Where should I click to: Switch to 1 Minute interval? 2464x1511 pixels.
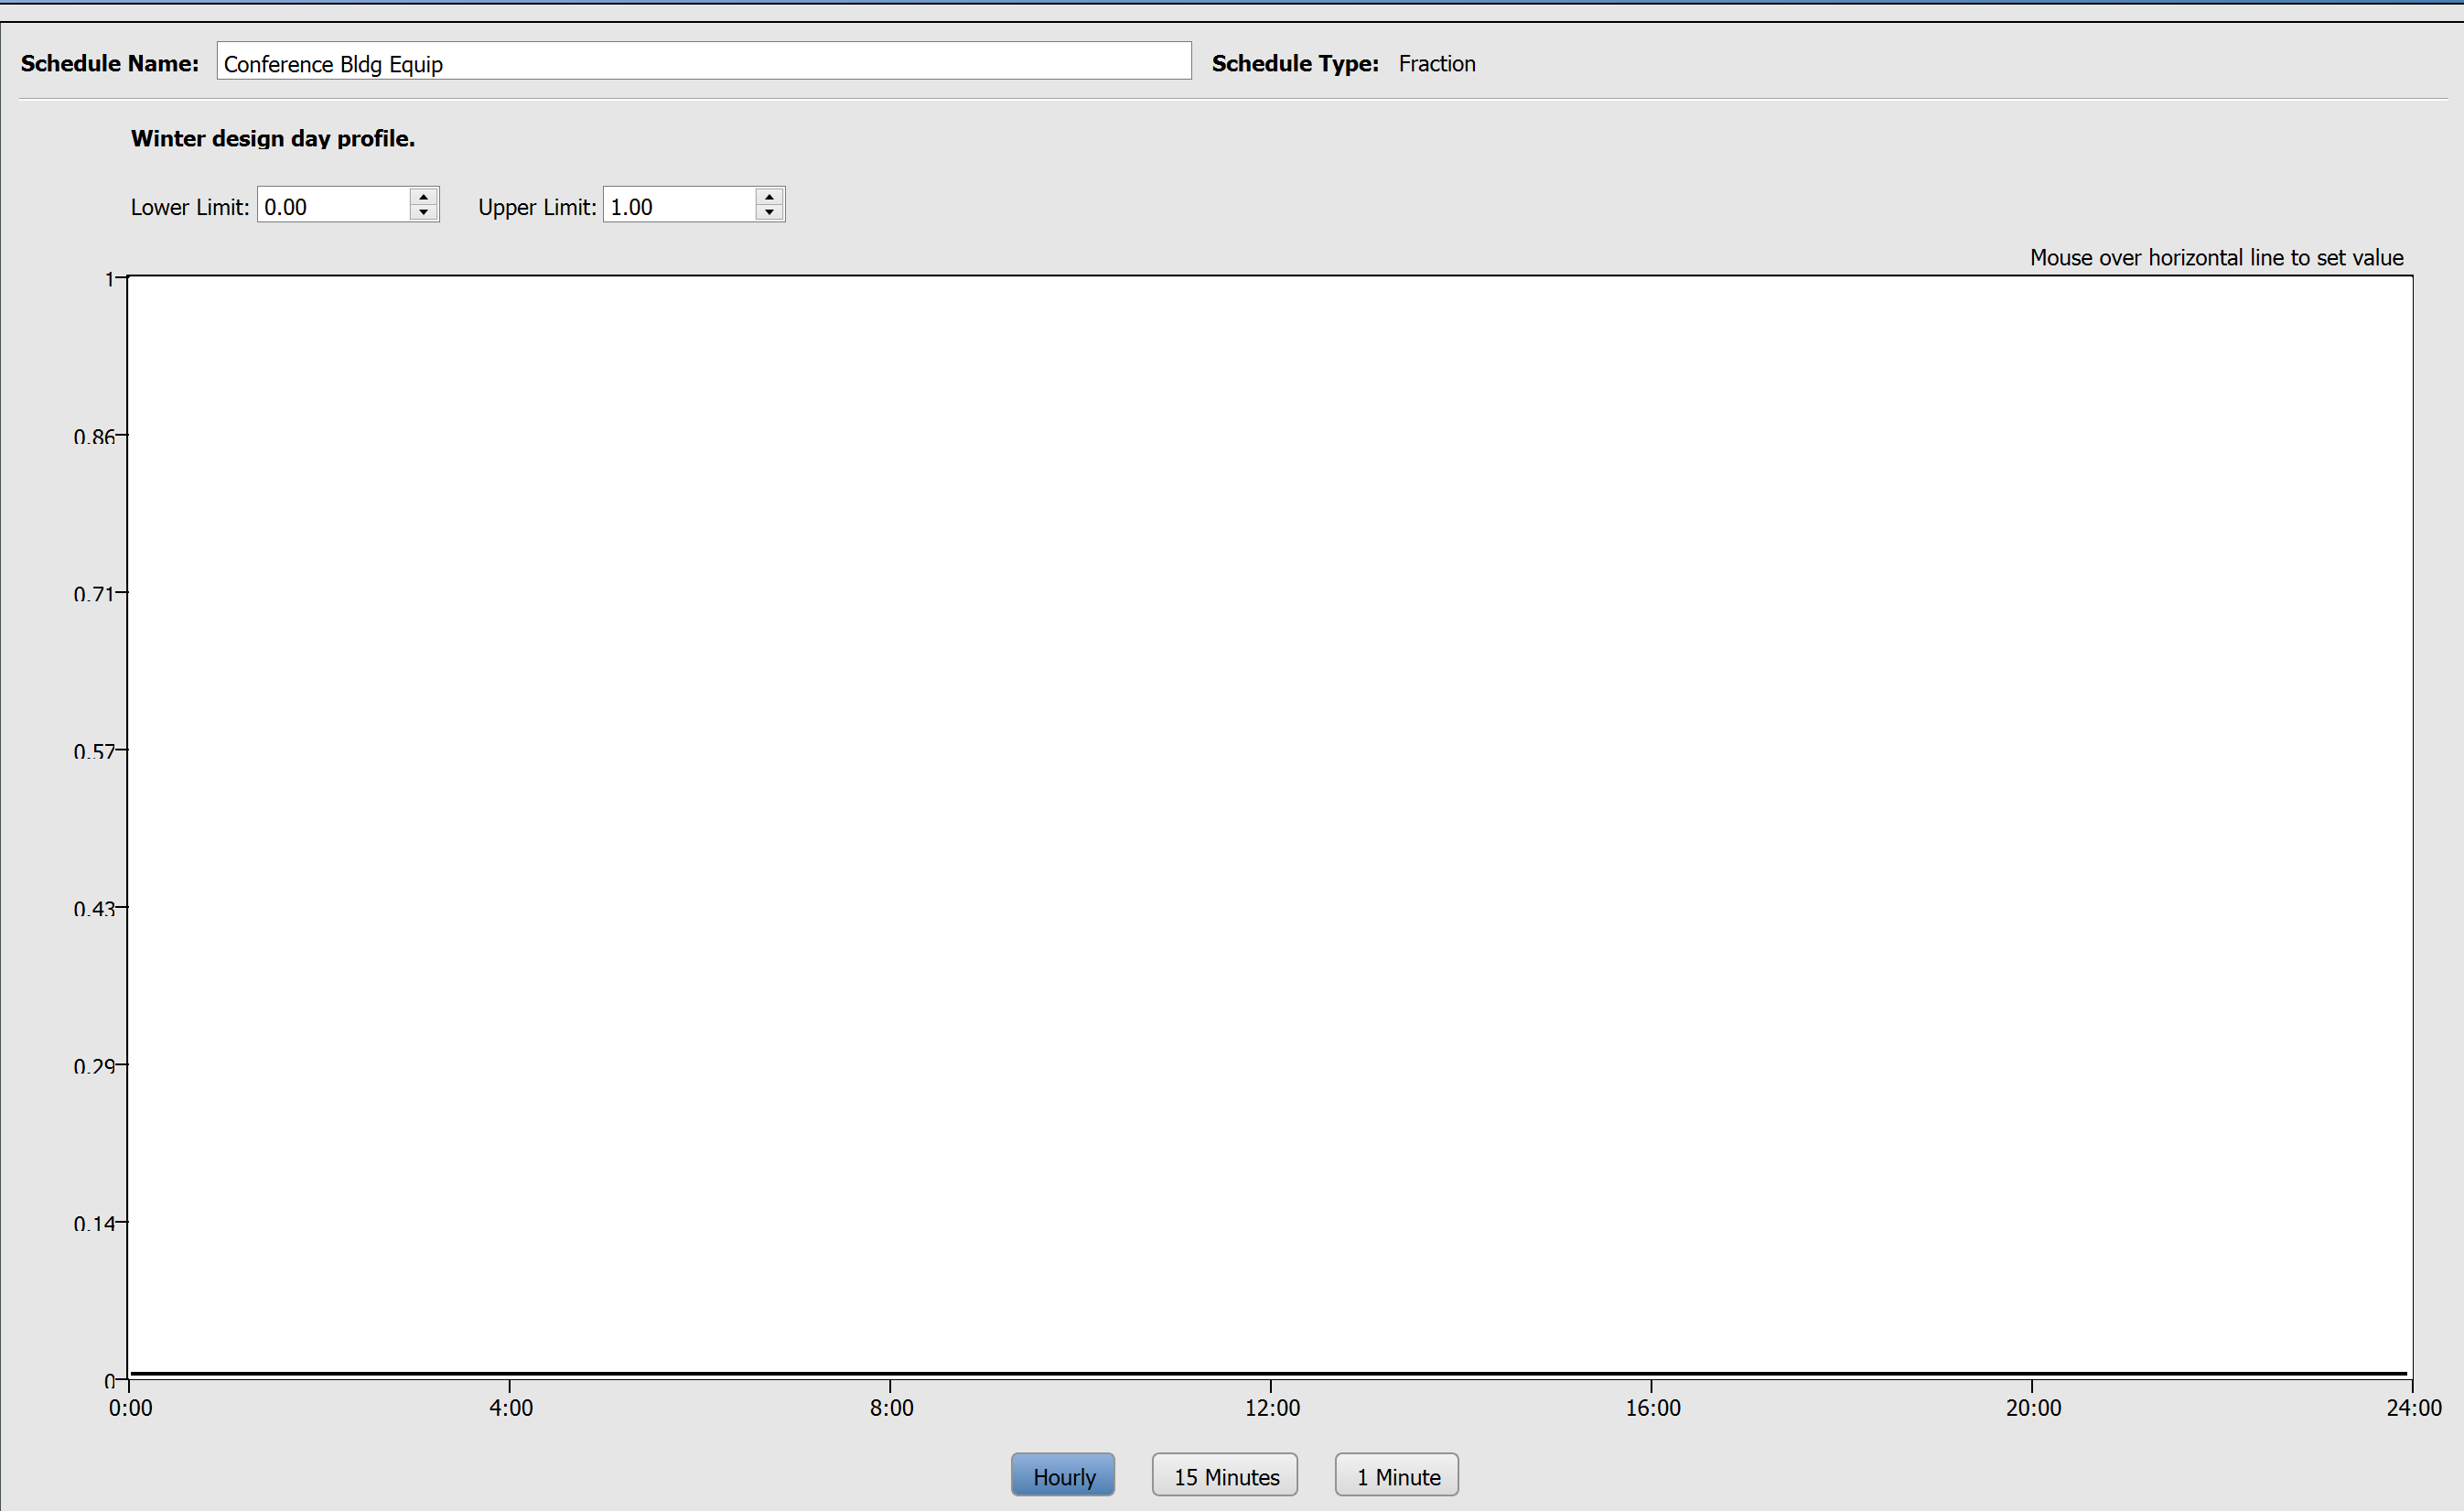click(1397, 1475)
